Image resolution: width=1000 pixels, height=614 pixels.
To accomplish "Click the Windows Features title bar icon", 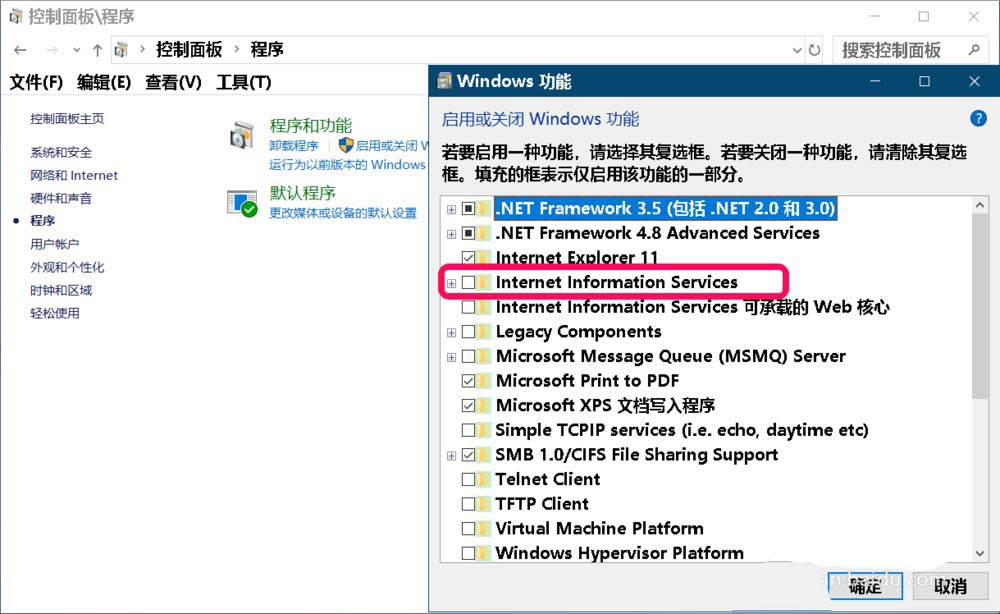I will pos(445,81).
